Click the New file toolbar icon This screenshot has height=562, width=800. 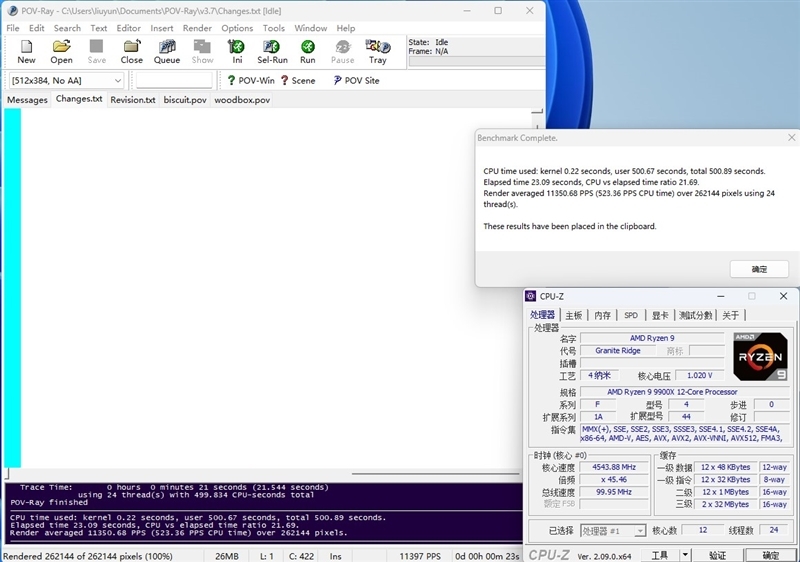[26, 52]
